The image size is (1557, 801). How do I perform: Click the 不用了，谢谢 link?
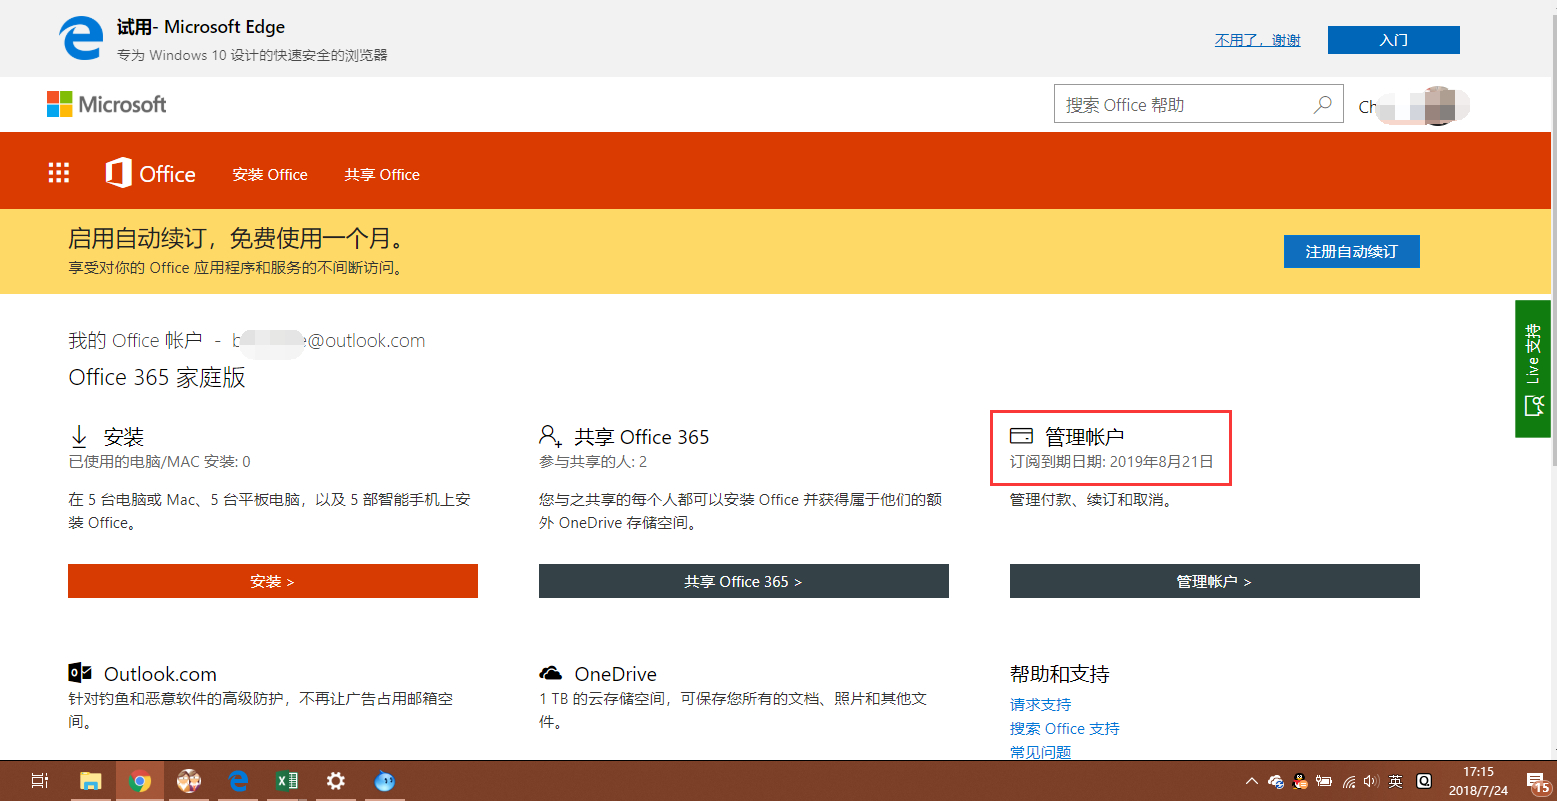[x=1258, y=40]
